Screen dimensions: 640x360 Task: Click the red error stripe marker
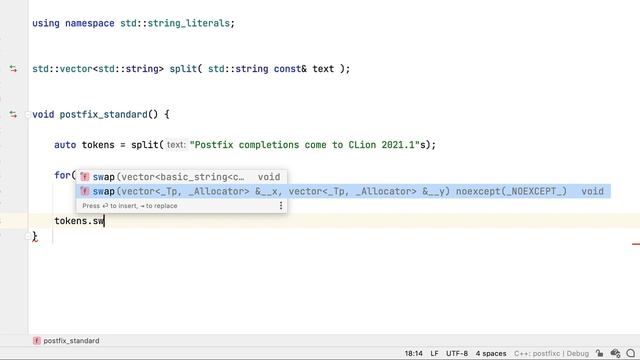pos(636,244)
